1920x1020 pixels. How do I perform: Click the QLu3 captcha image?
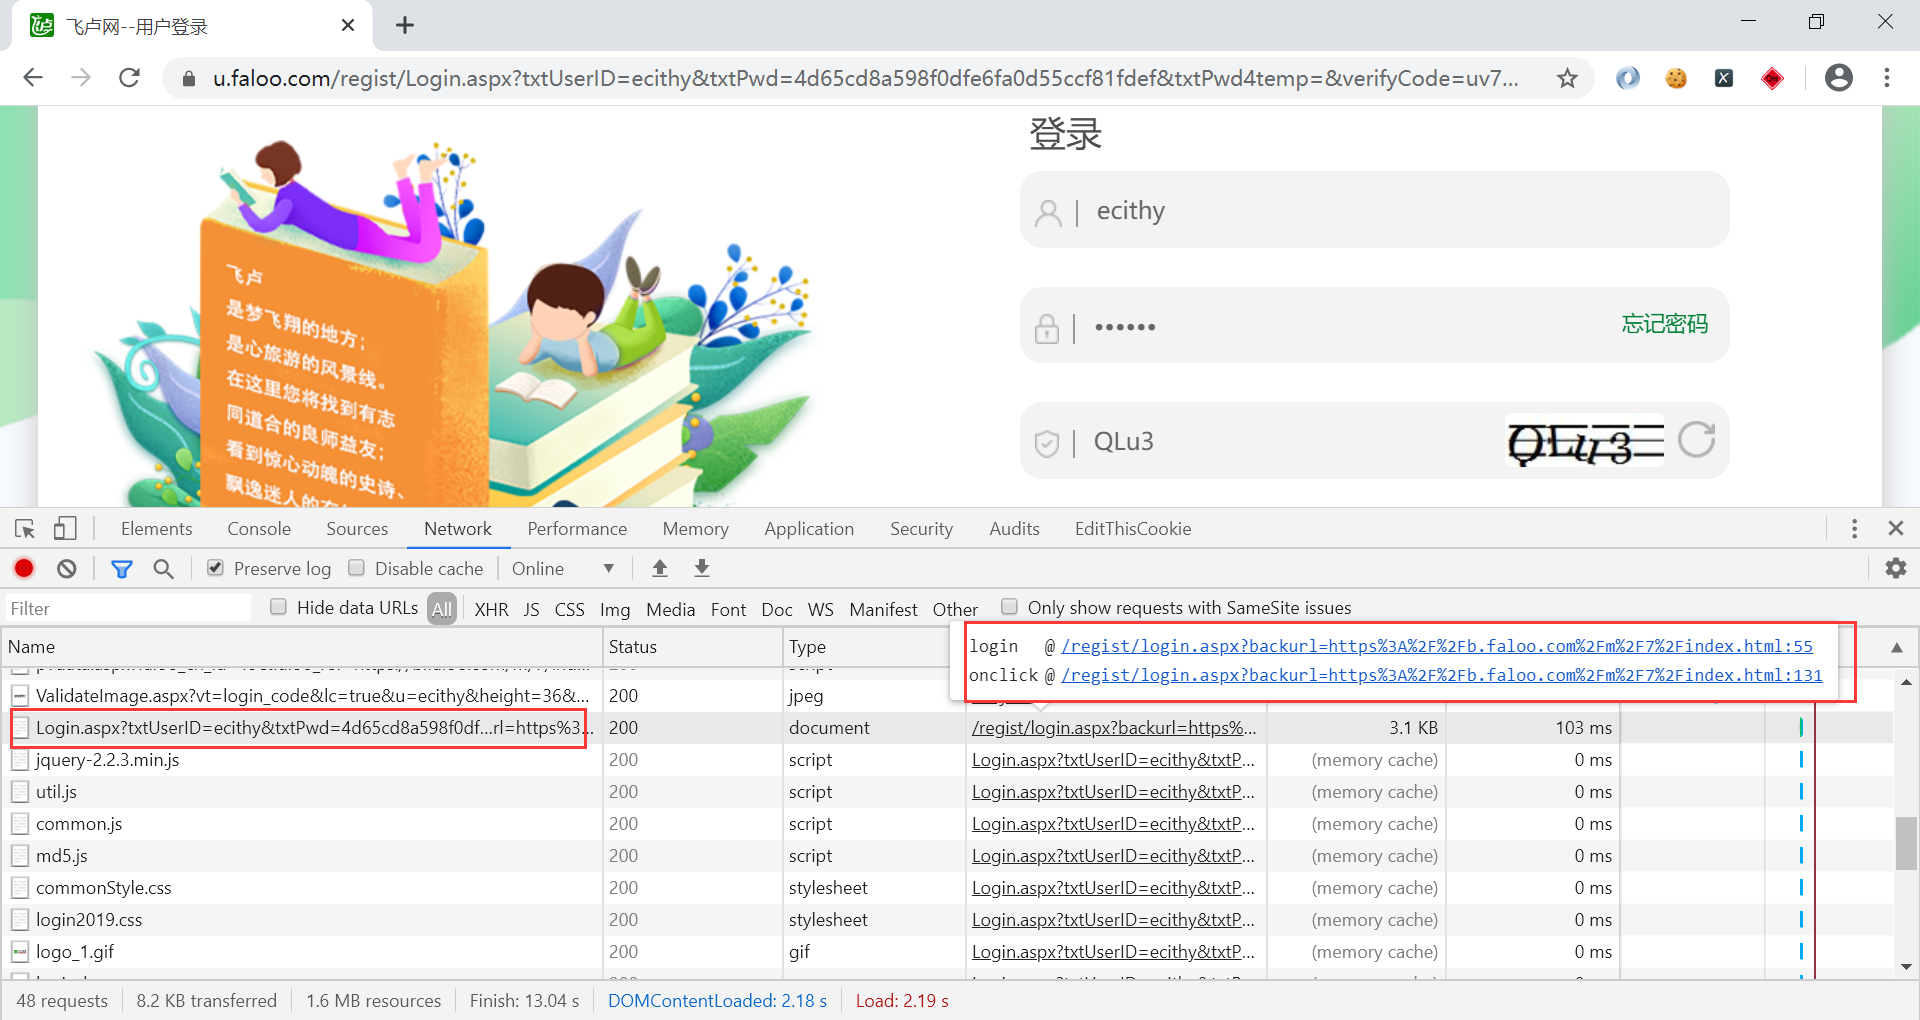(x=1586, y=441)
